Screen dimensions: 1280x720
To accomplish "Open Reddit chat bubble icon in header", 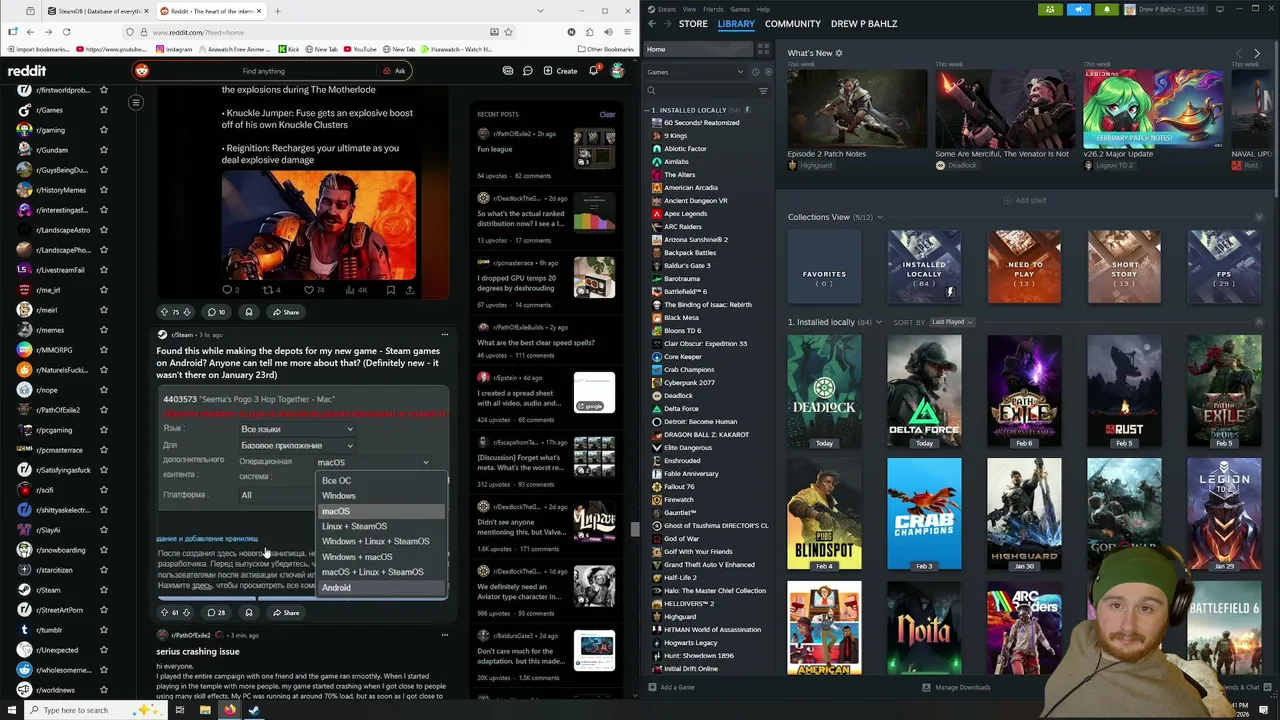I will pyautogui.click(x=527, y=71).
